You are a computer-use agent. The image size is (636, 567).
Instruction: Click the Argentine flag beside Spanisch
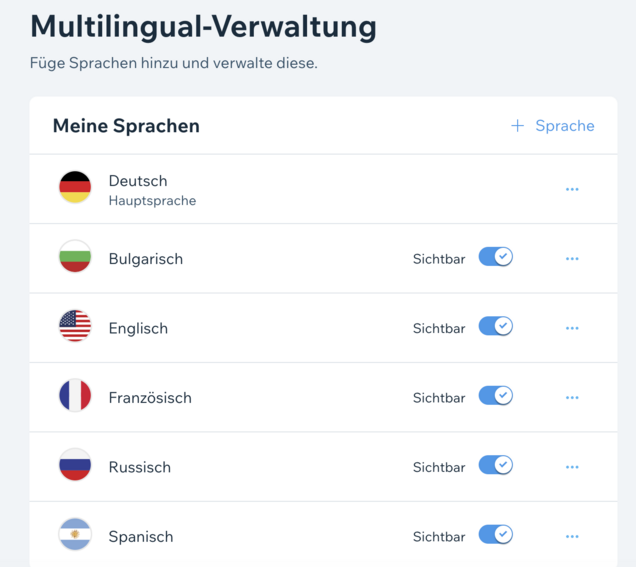[x=75, y=534]
